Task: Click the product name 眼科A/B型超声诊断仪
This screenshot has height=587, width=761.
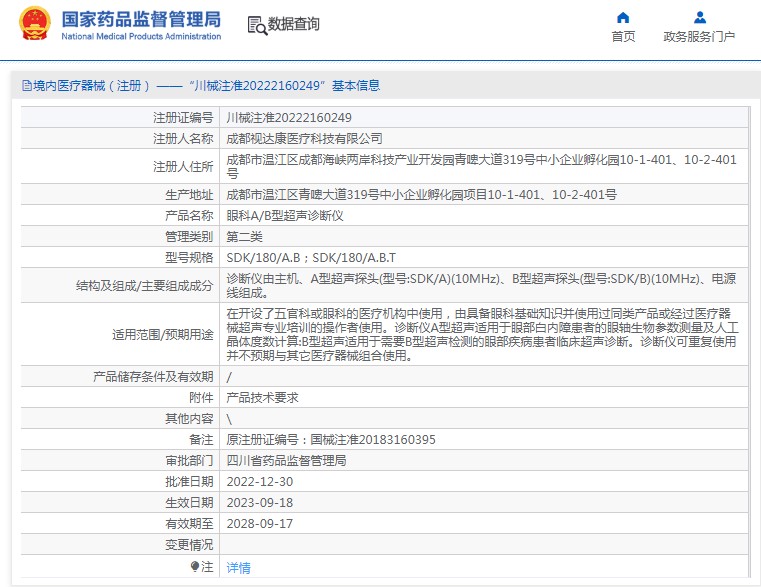Action: [285, 215]
